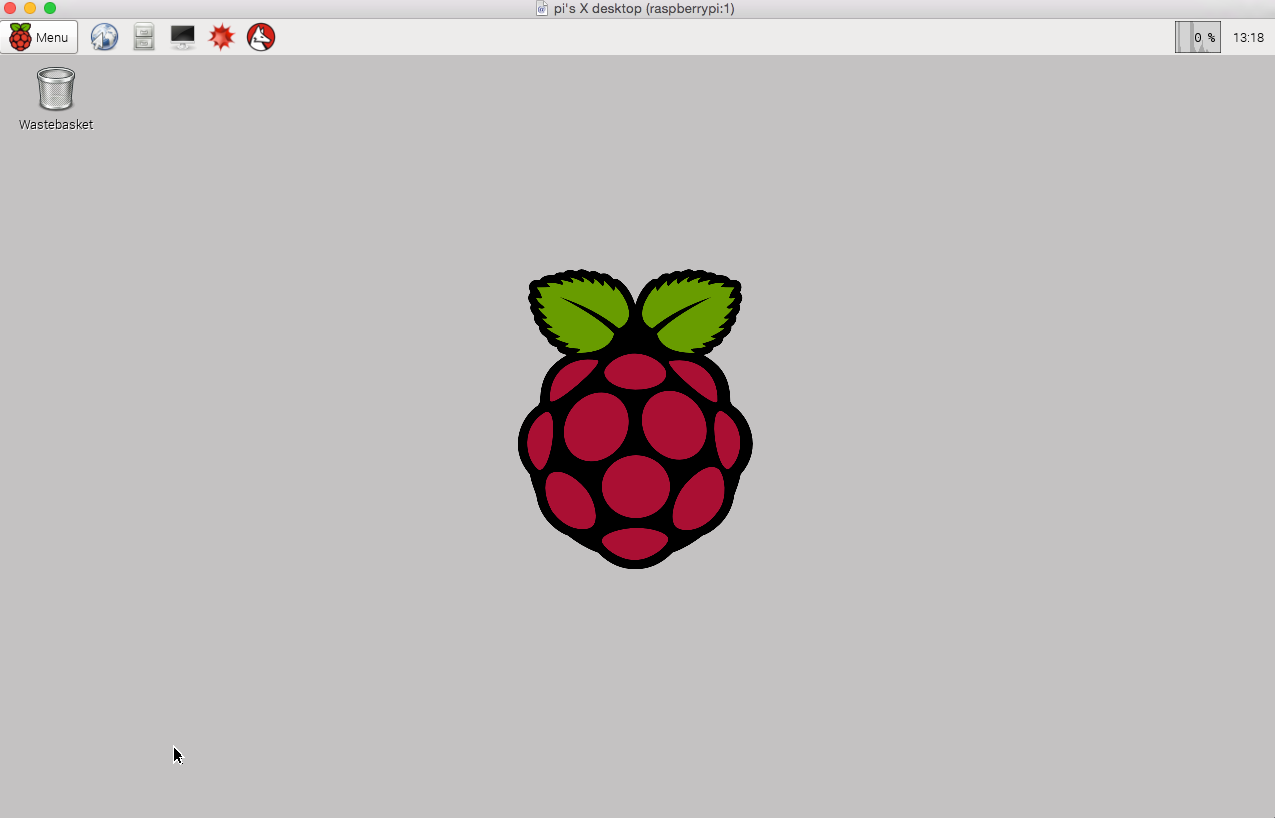Select the green zoom button of the VNC window

click(x=51, y=9)
